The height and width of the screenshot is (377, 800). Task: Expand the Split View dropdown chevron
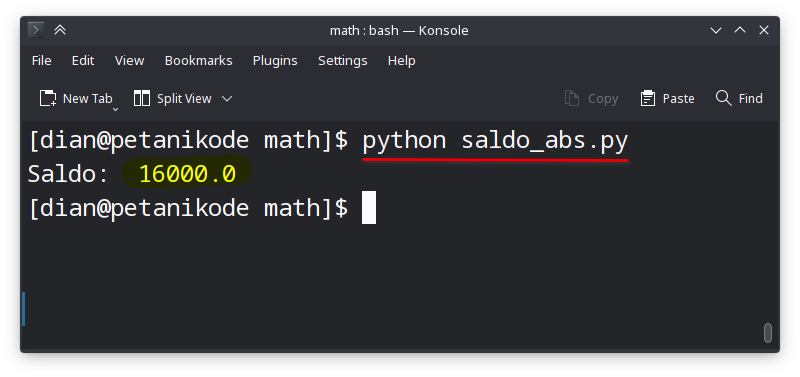pyautogui.click(x=227, y=98)
